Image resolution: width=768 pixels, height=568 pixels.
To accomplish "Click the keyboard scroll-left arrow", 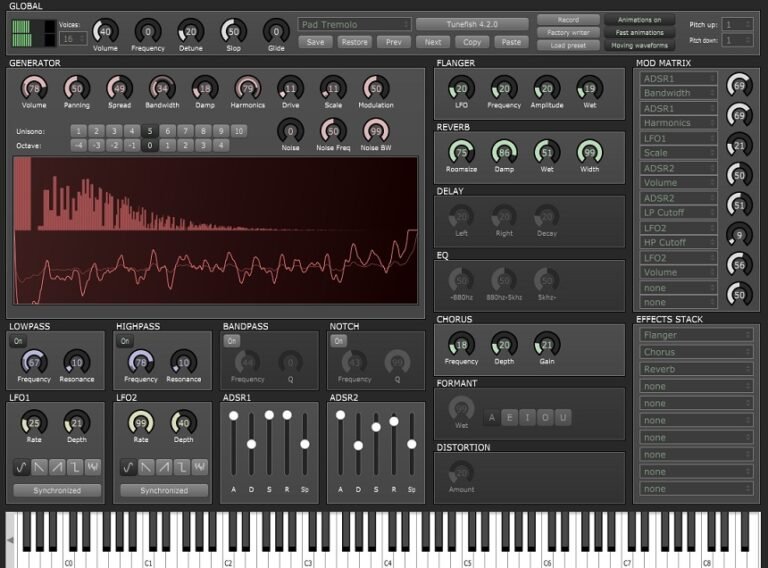I will (10, 540).
